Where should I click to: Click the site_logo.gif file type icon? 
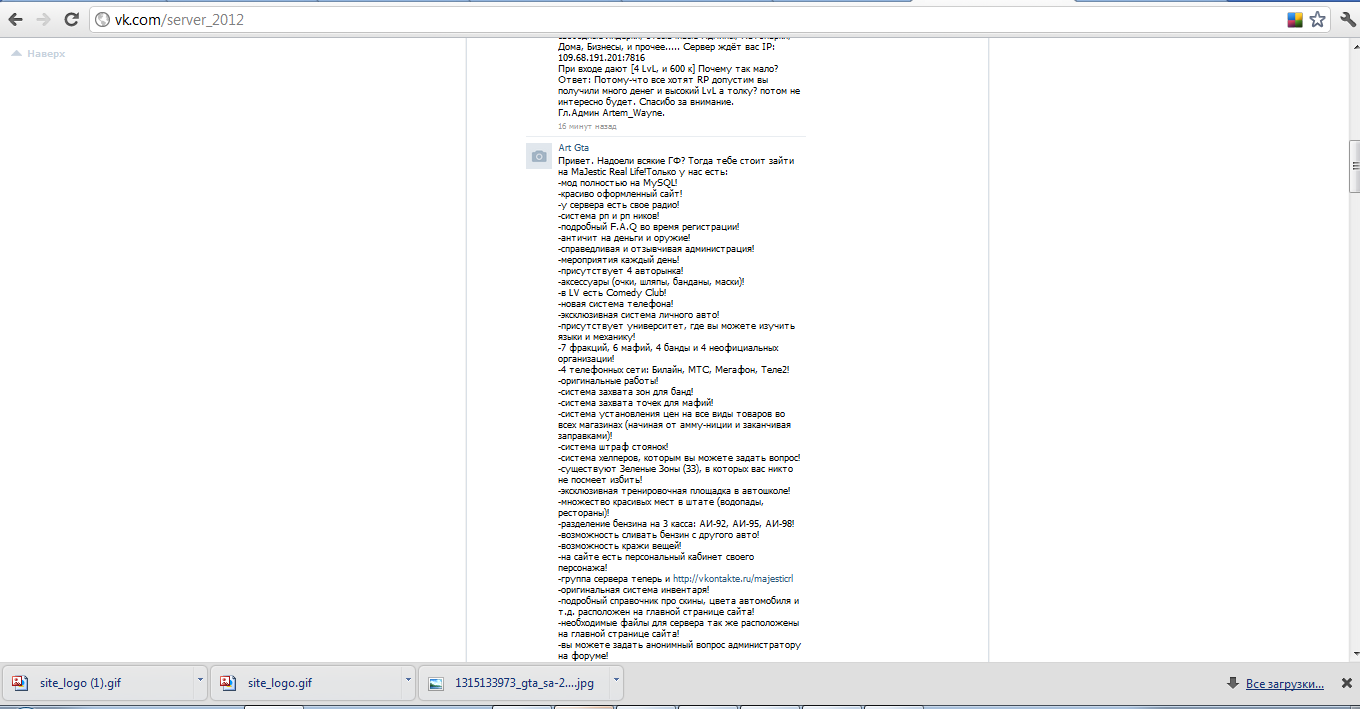(228, 684)
